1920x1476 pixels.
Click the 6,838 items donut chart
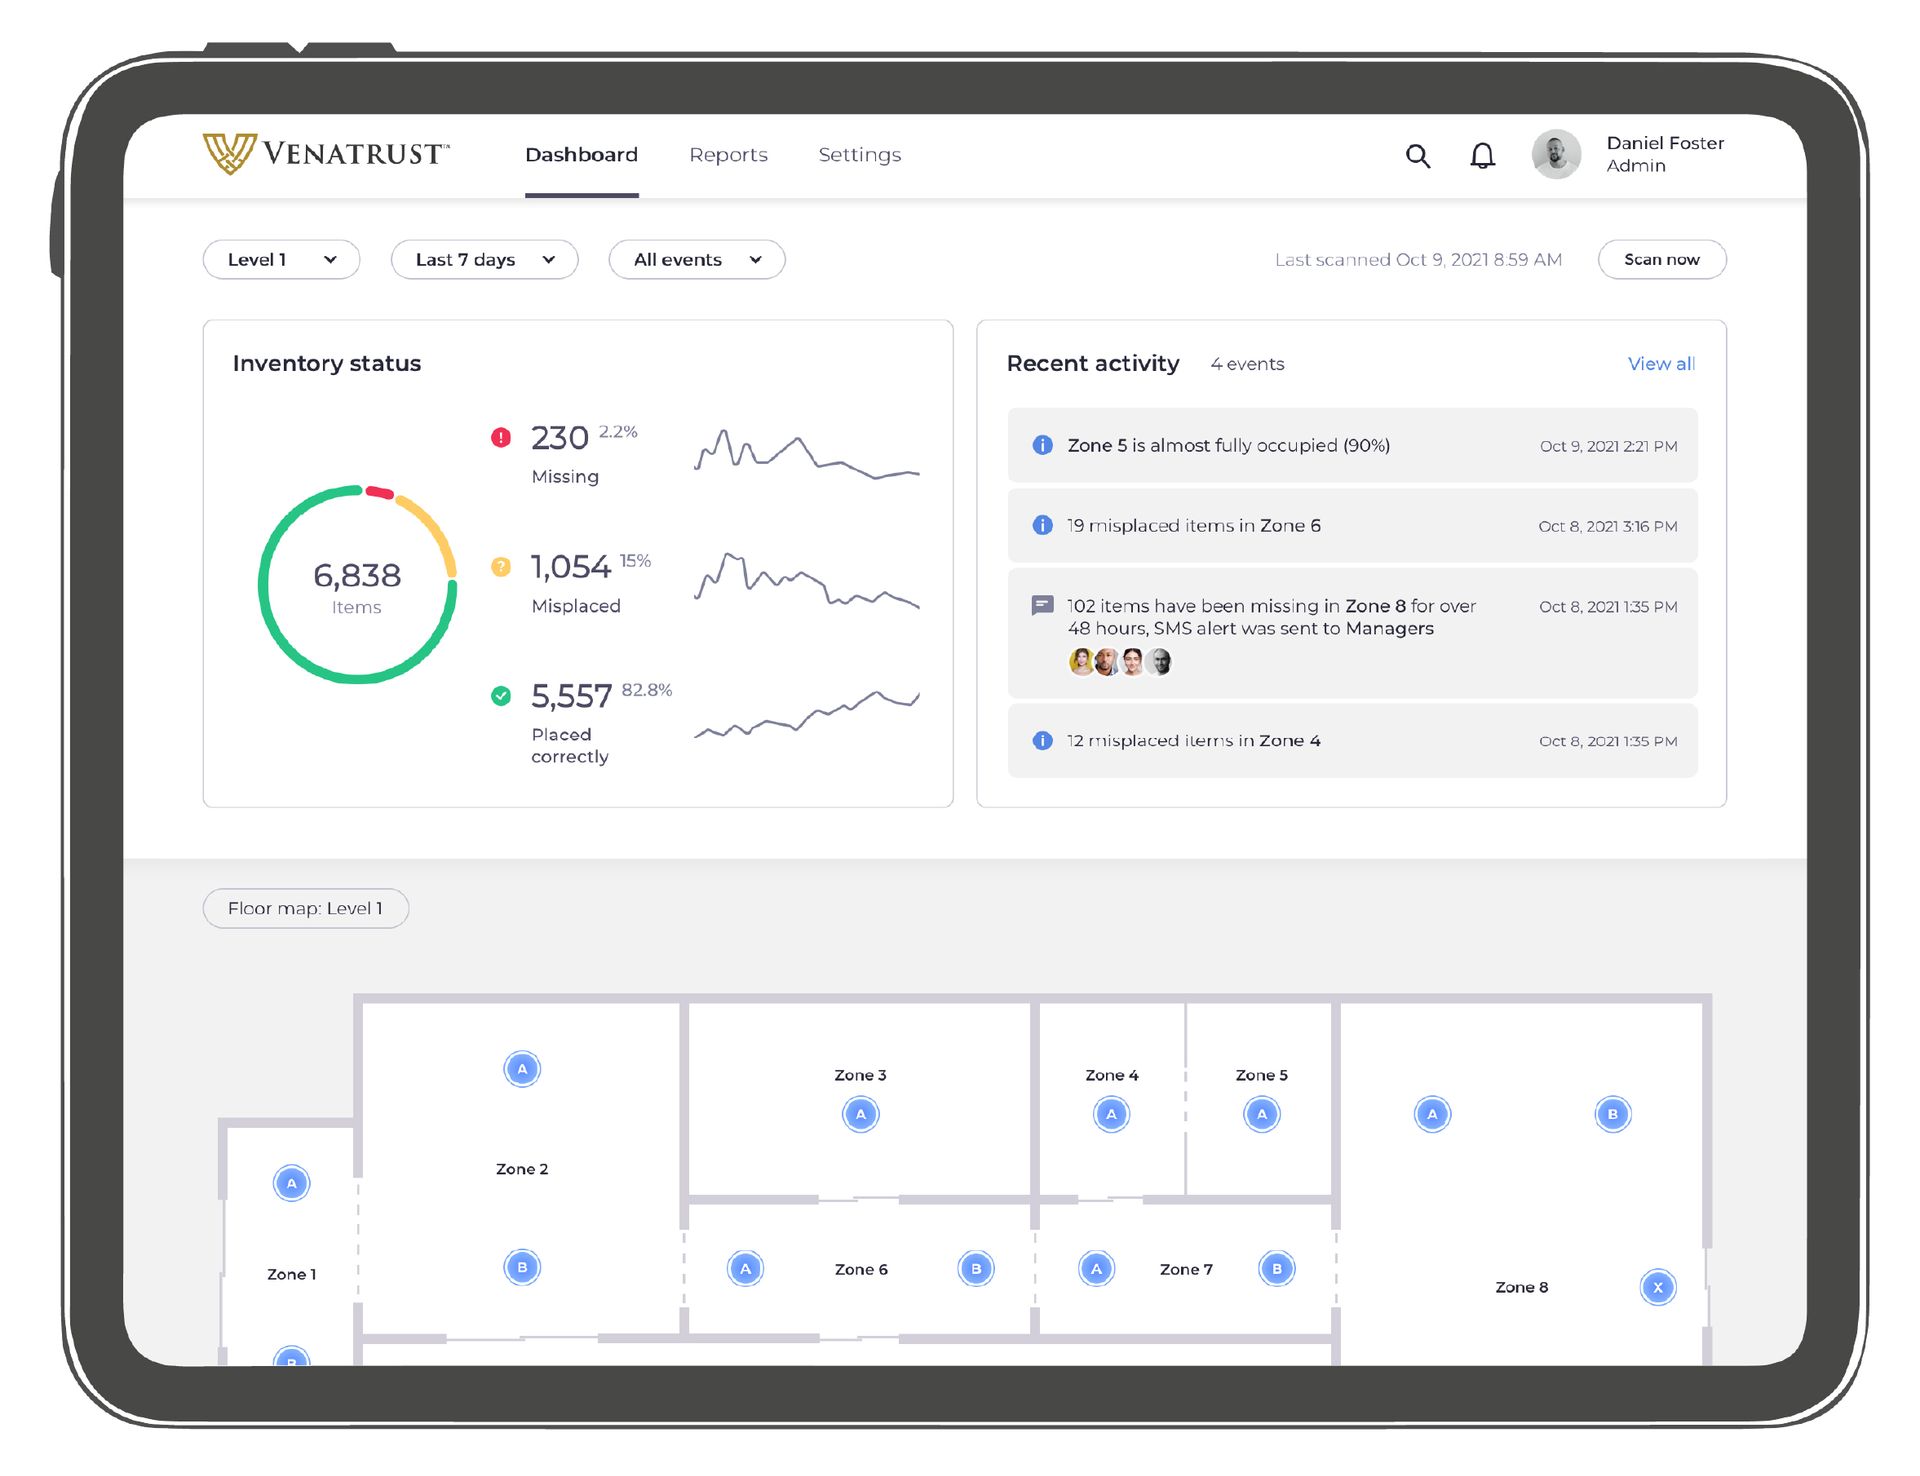click(x=357, y=585)
